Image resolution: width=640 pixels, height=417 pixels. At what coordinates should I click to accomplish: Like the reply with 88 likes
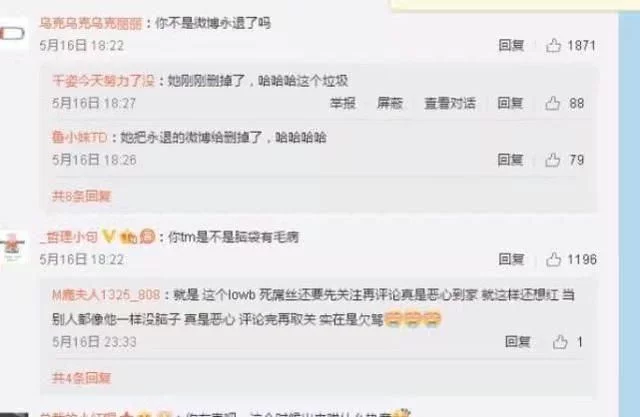552,103
